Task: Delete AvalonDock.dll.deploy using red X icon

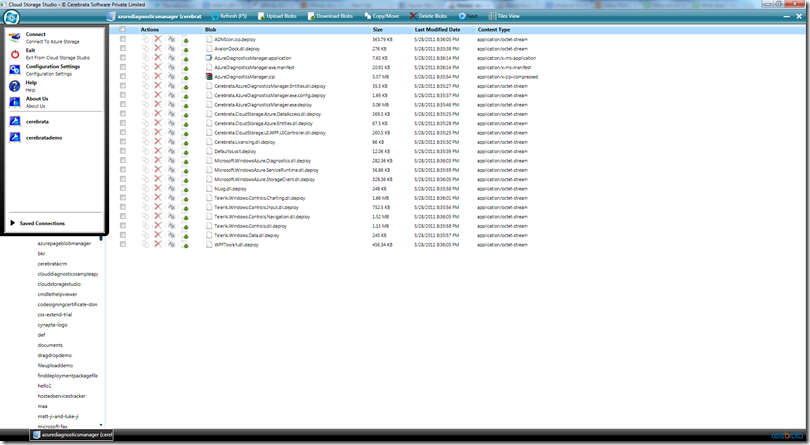Action: 158,49
